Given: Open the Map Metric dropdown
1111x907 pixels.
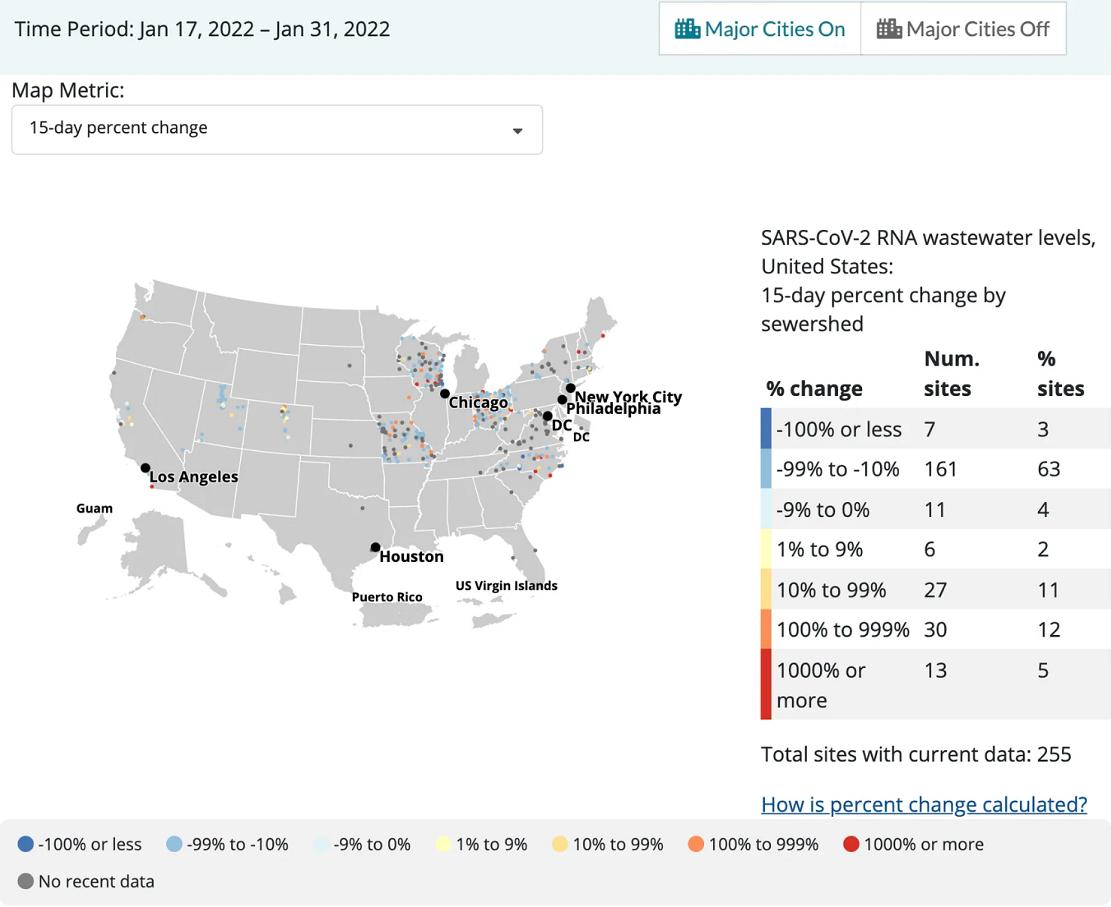Looking at the screenshot, I should pos(277,130).
